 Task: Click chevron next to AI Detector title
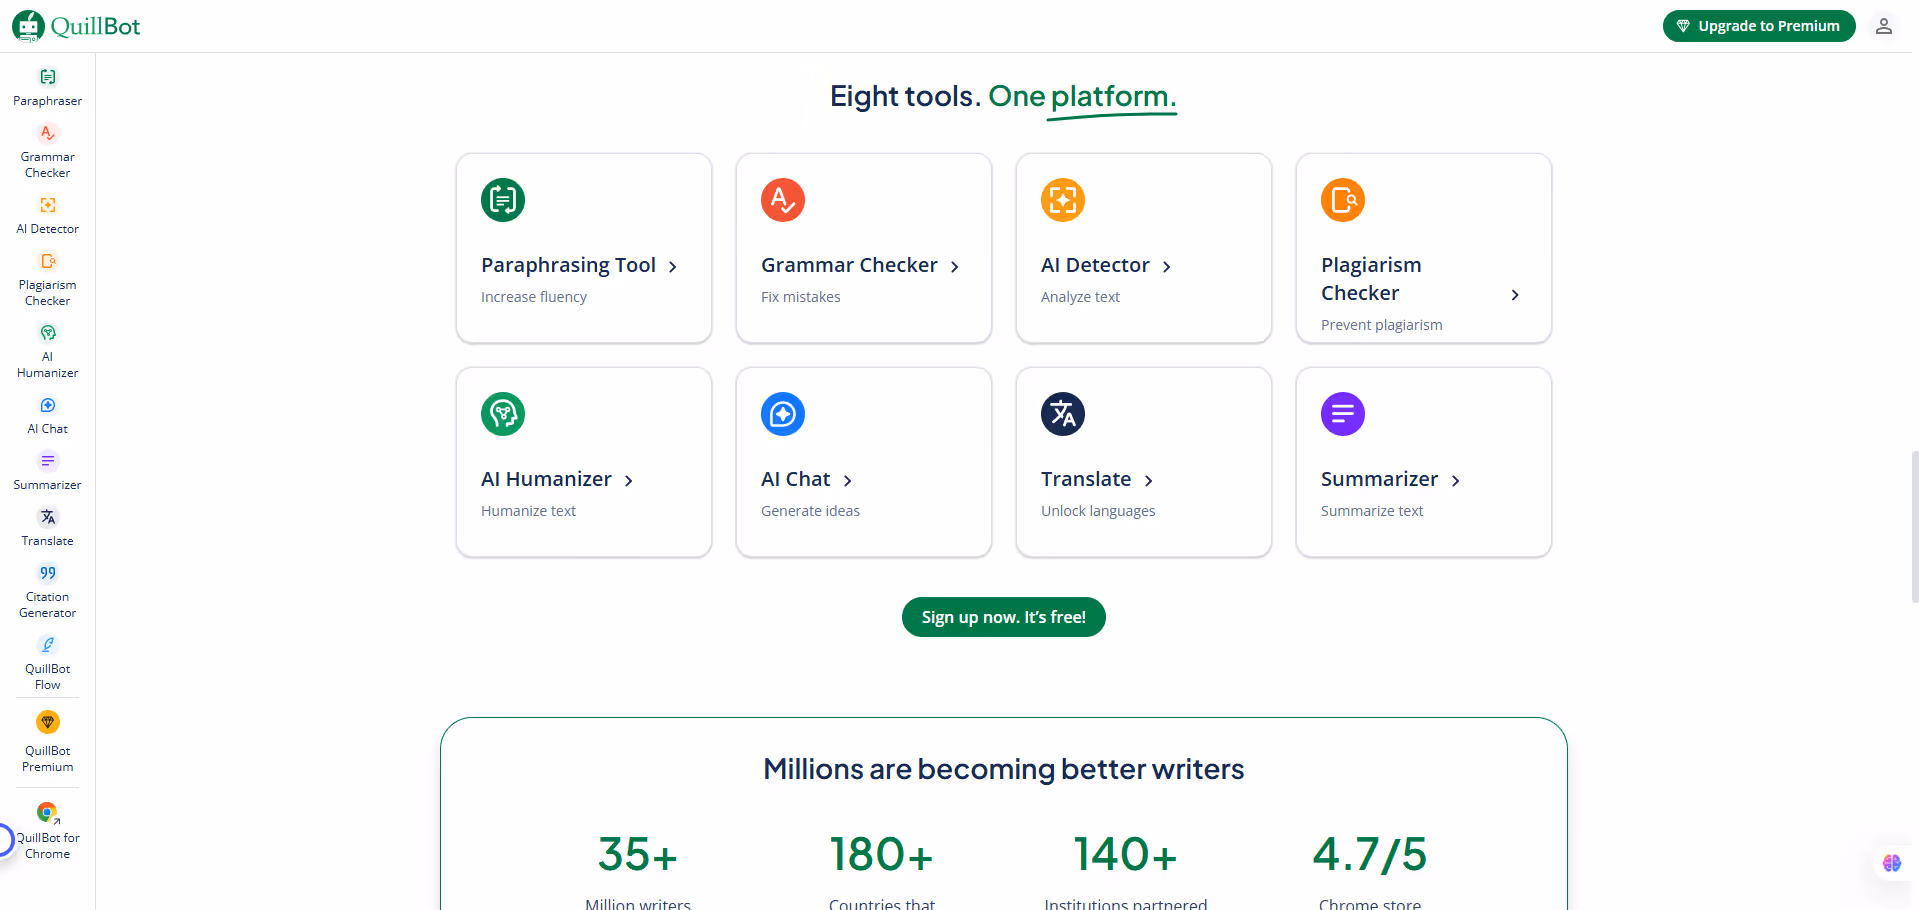pos(1167,267)
